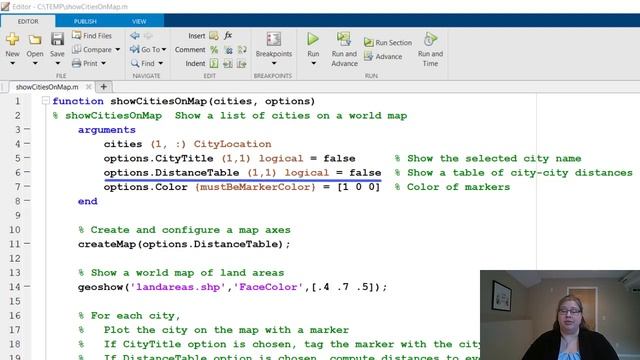Add a new document tab with plus
The image size is (640, 360).
(x=104, y=87)
